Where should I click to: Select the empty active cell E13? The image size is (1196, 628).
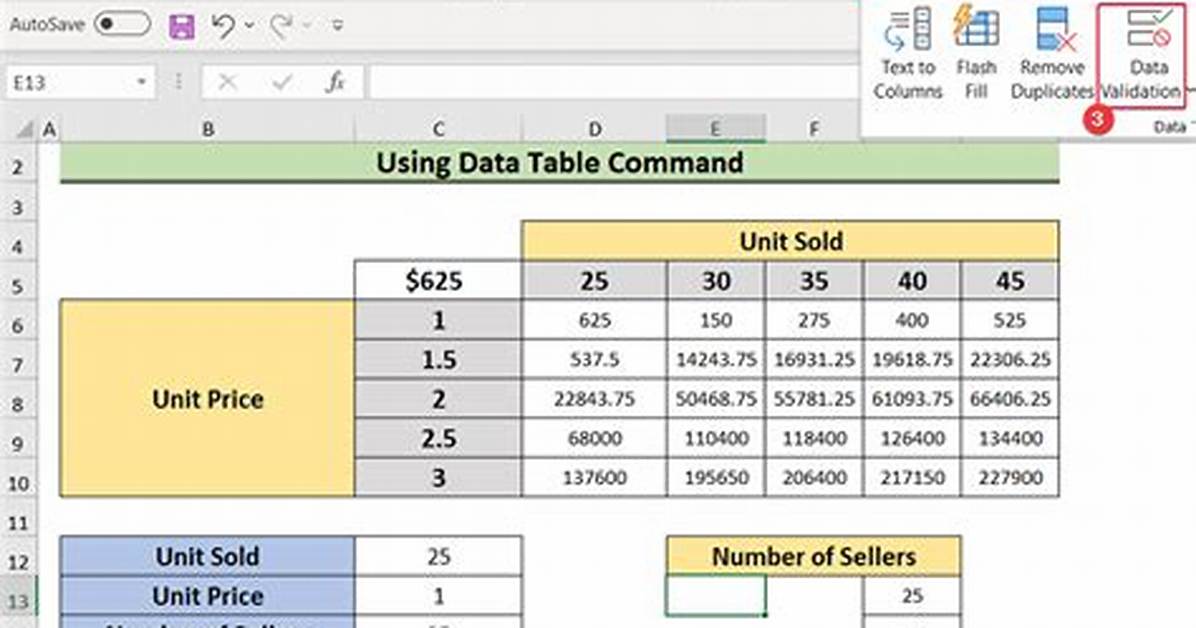[715, 596]
